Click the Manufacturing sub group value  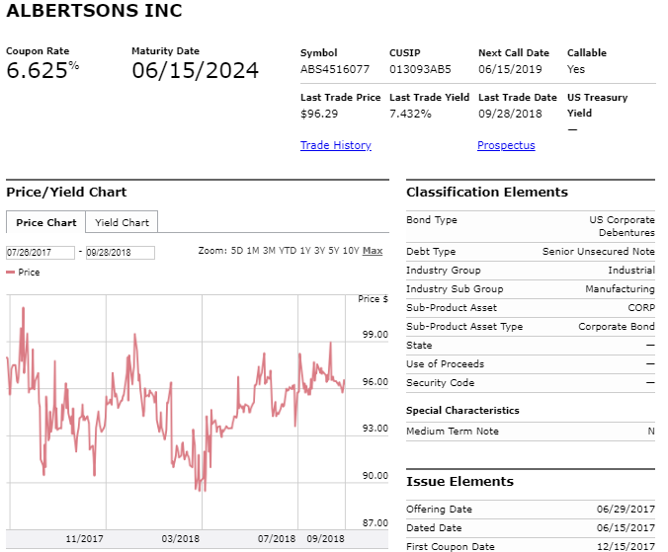pyautogui.click(x=620, y=289)
